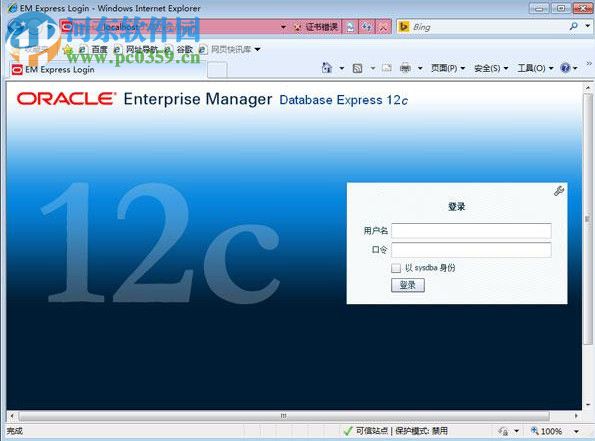The width and height of the screenshot is (595, 441).
Task: Click the Bing logo icon in search box
Action: (x=404, y=27)
